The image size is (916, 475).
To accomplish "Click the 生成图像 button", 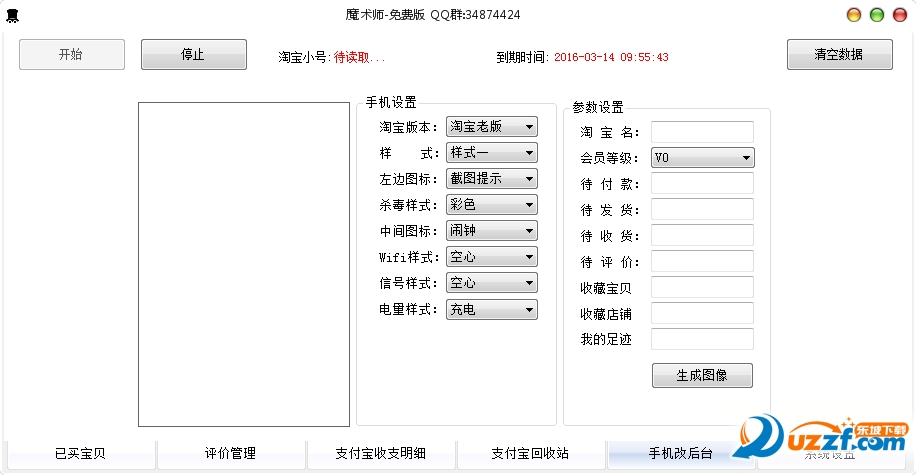I will point(702,375).
